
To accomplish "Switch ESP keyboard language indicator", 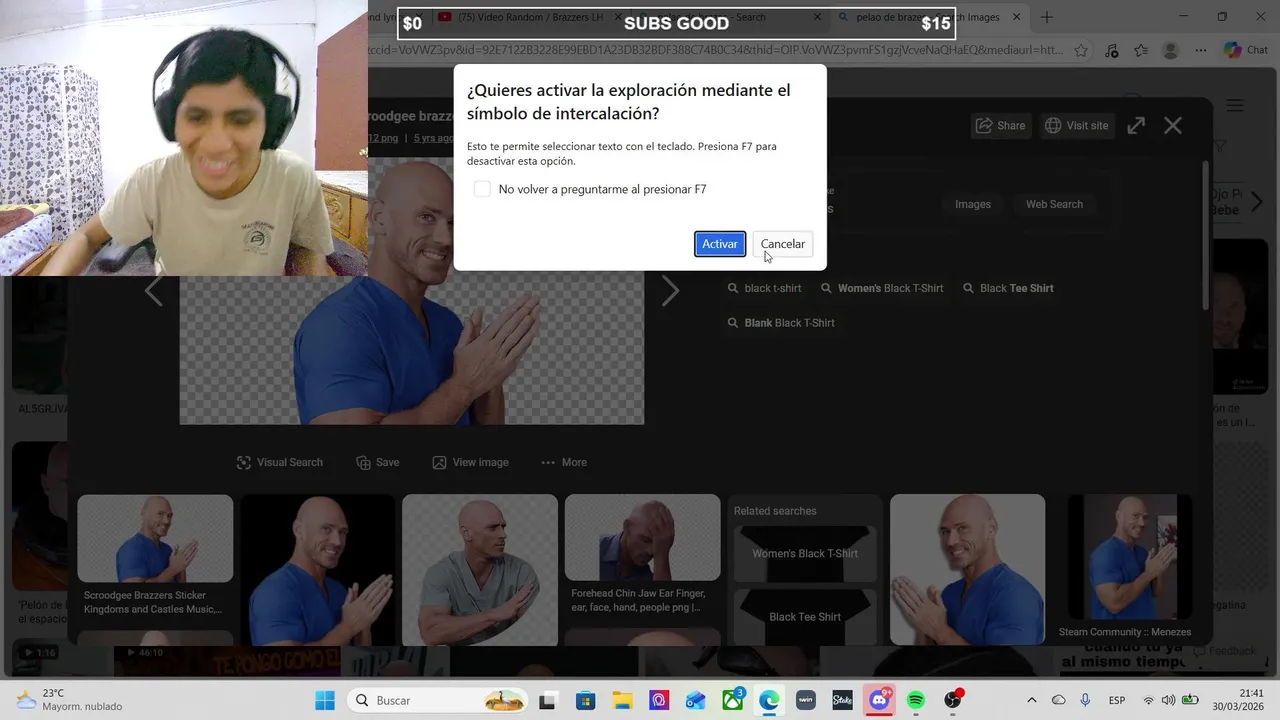I will pos(1117,700).
